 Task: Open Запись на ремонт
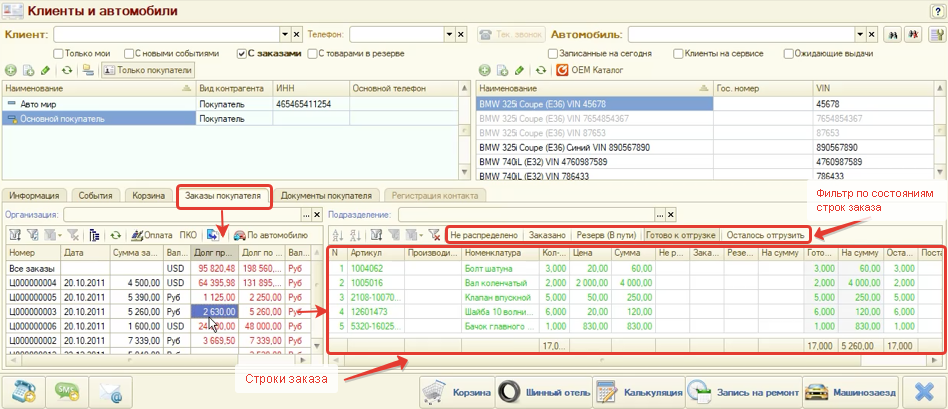coord(744,393)
